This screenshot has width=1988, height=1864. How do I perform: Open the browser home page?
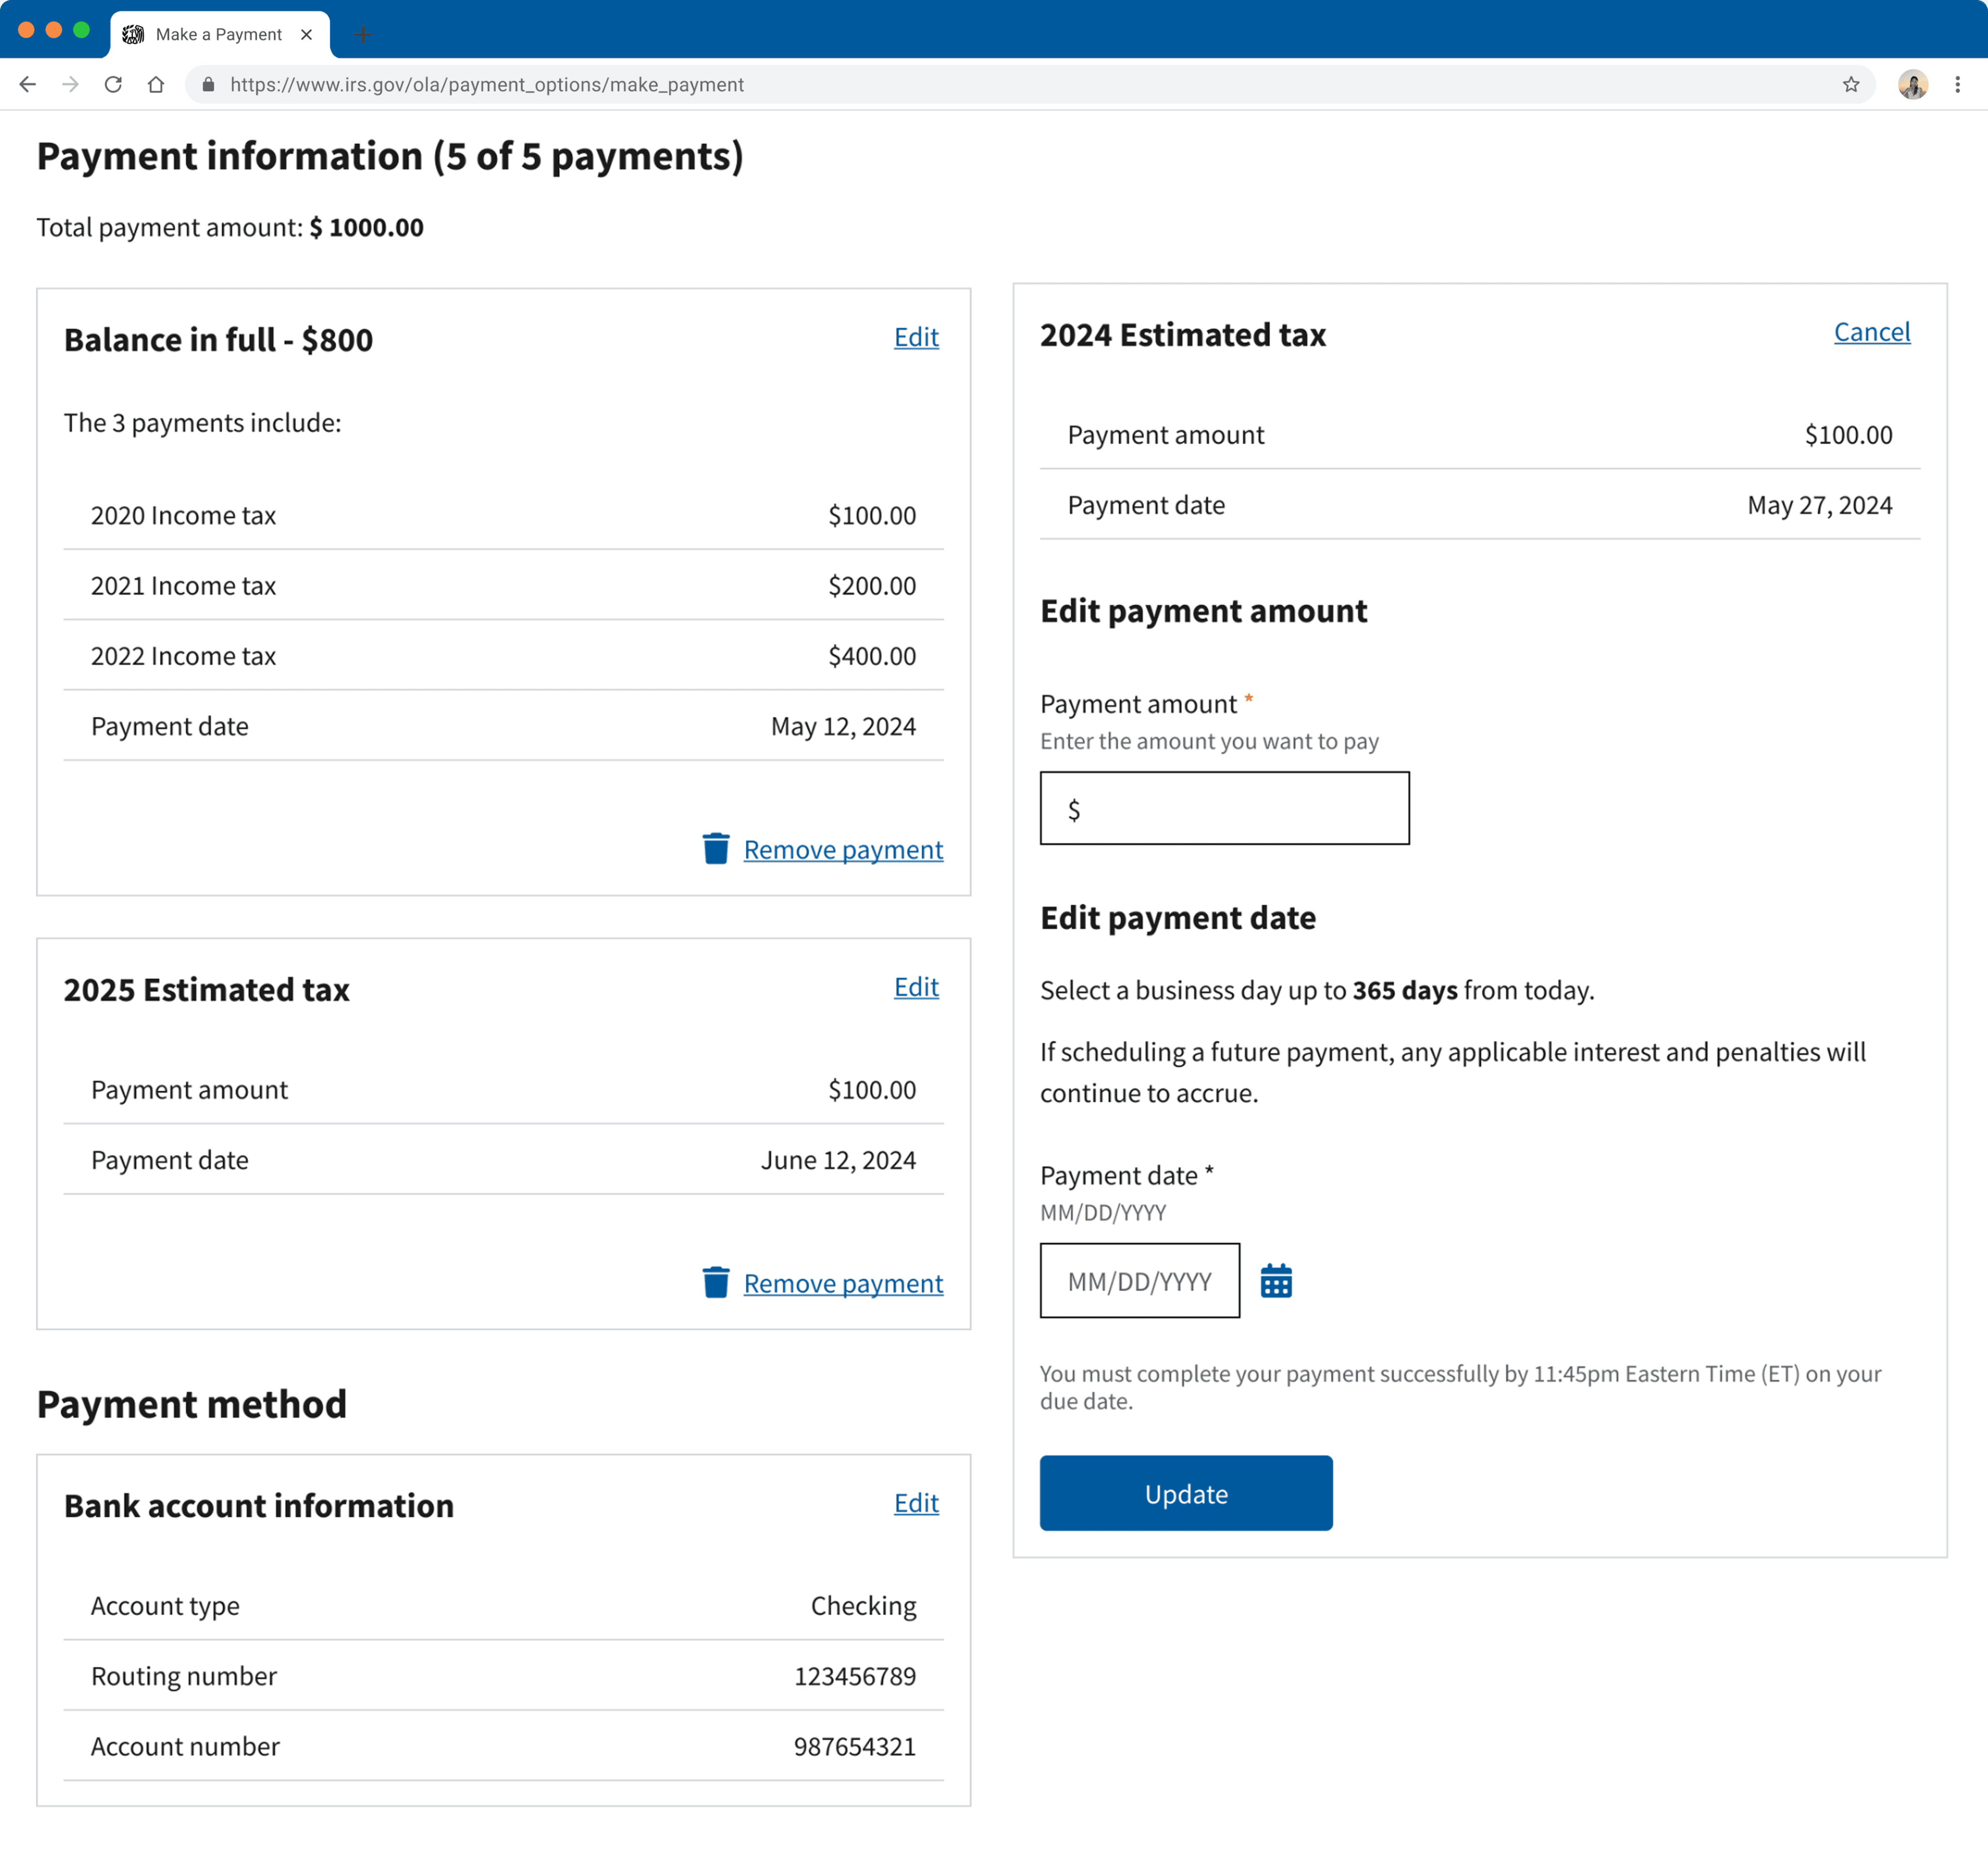tap(156, 85)
